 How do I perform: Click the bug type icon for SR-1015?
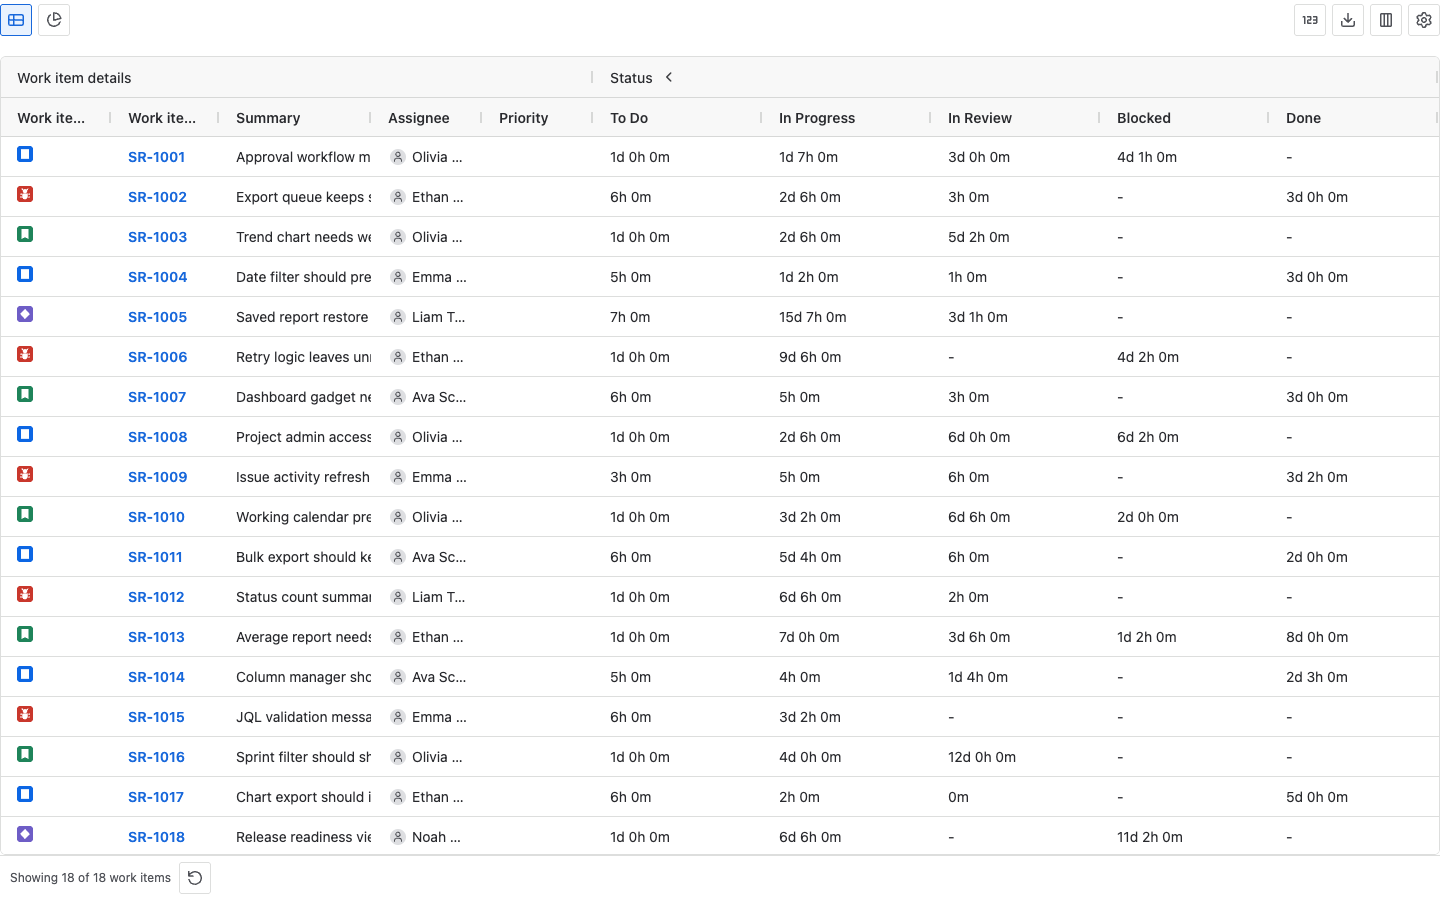[25, 714]
